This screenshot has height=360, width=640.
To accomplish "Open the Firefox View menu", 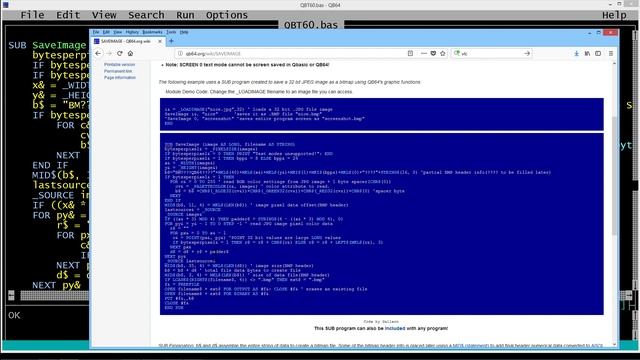I will 118,32.
